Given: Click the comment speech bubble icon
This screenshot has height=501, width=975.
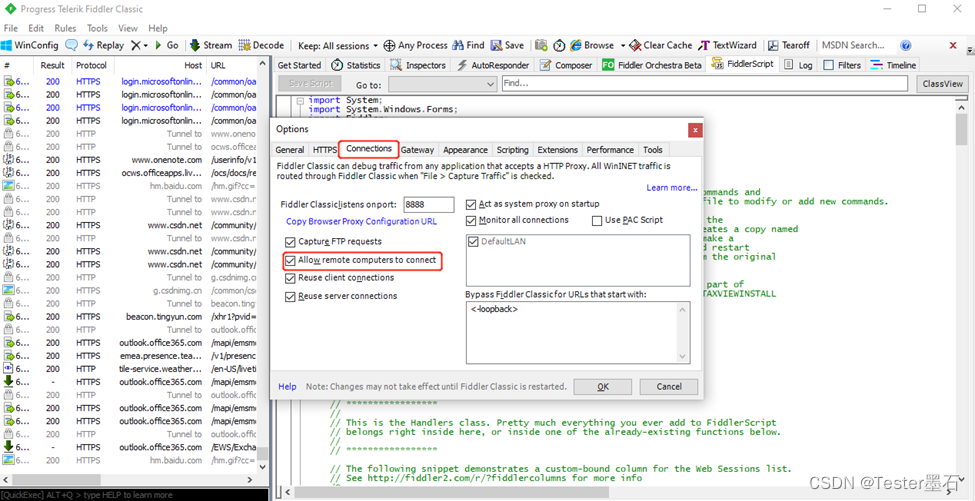Looking at the screenshot, I should coord(72,45).
